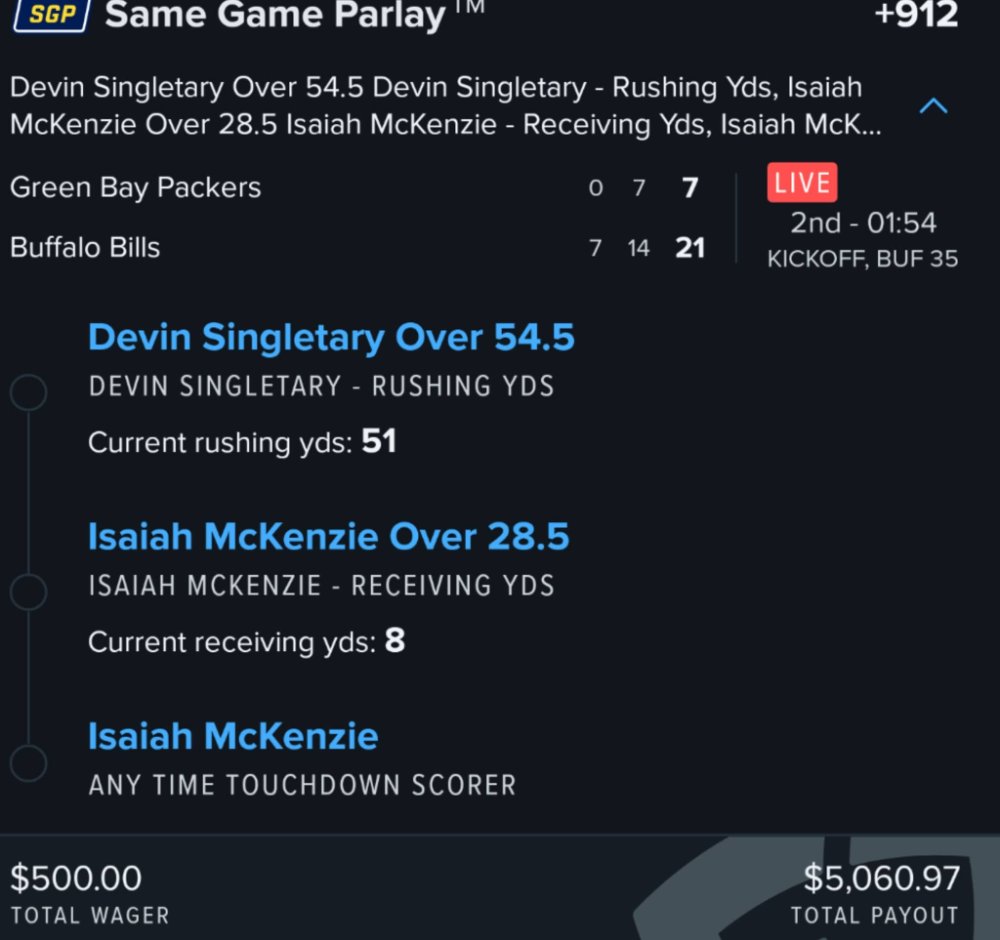Click the $5,060.97 total payout amount
The image size is (1000, 940).
pyautogui.click(x=881, y=878)
